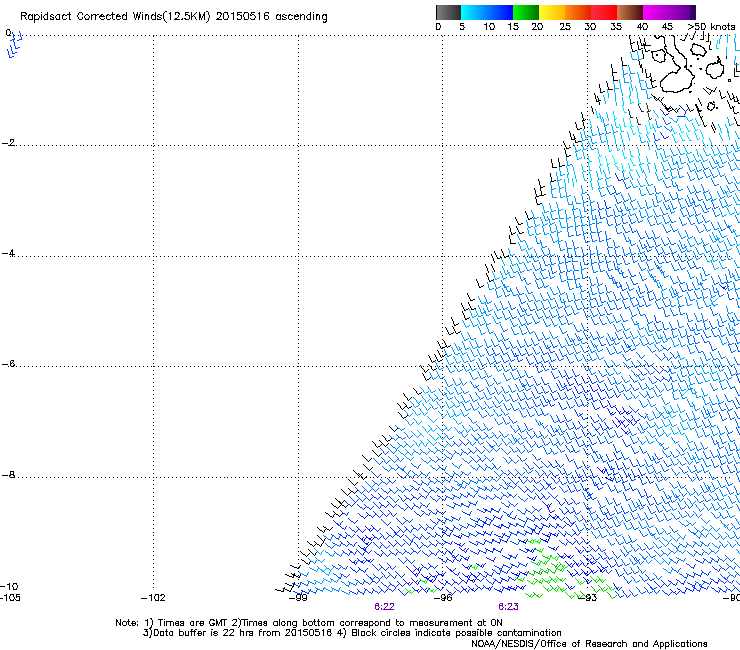Click the '>50 knots' legend label
This screenshot has width=740, height=650.
(711, 27)
